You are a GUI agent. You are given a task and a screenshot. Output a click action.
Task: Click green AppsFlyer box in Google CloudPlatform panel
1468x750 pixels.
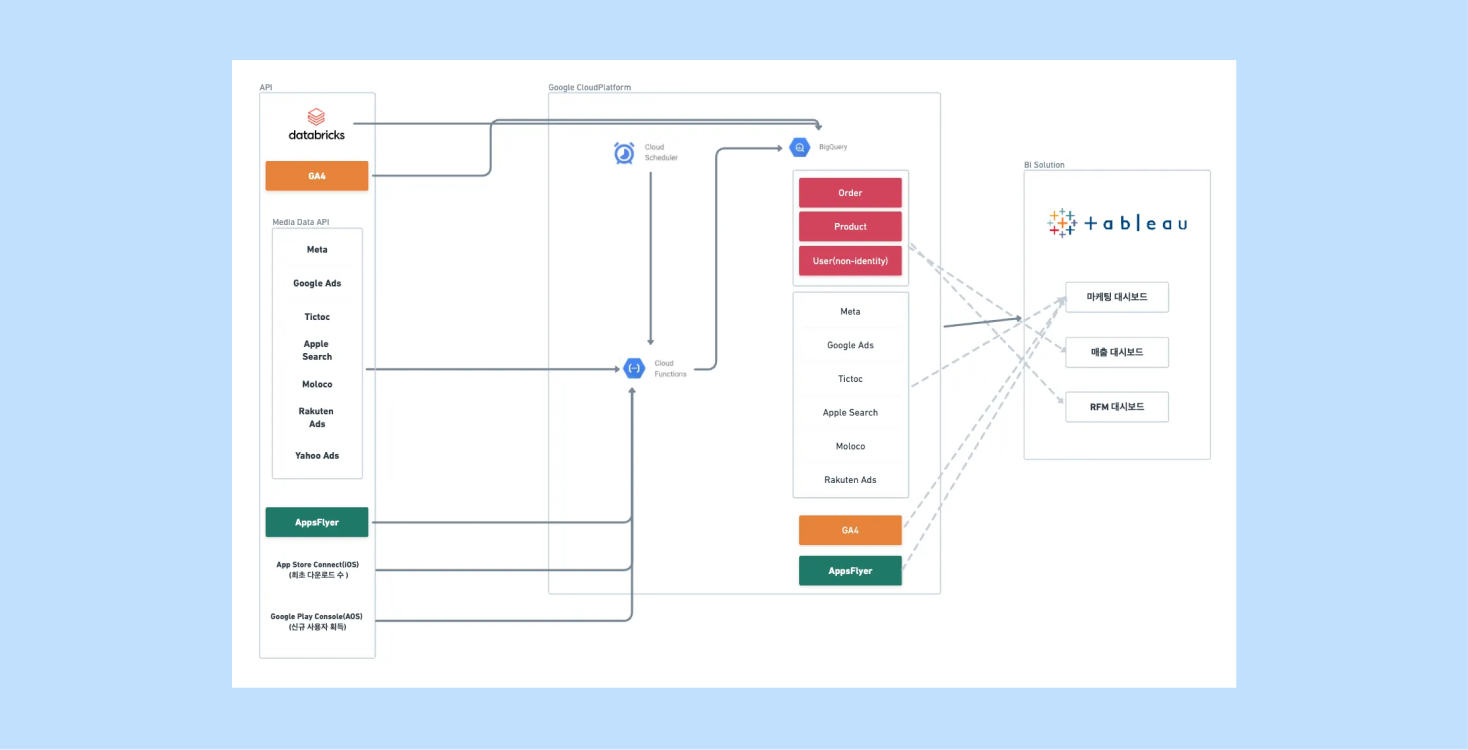850,571
